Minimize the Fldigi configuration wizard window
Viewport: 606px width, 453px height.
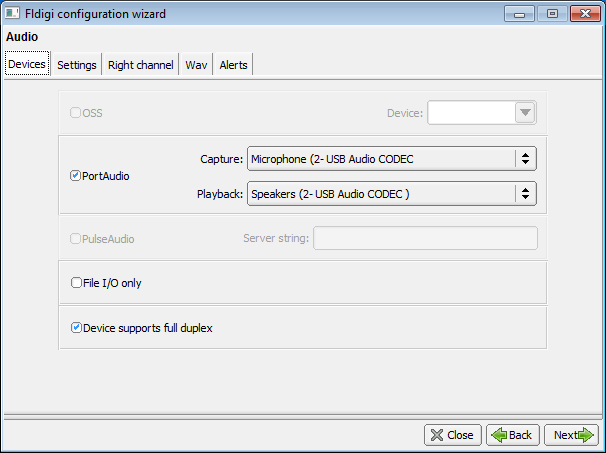pos(519,14)
